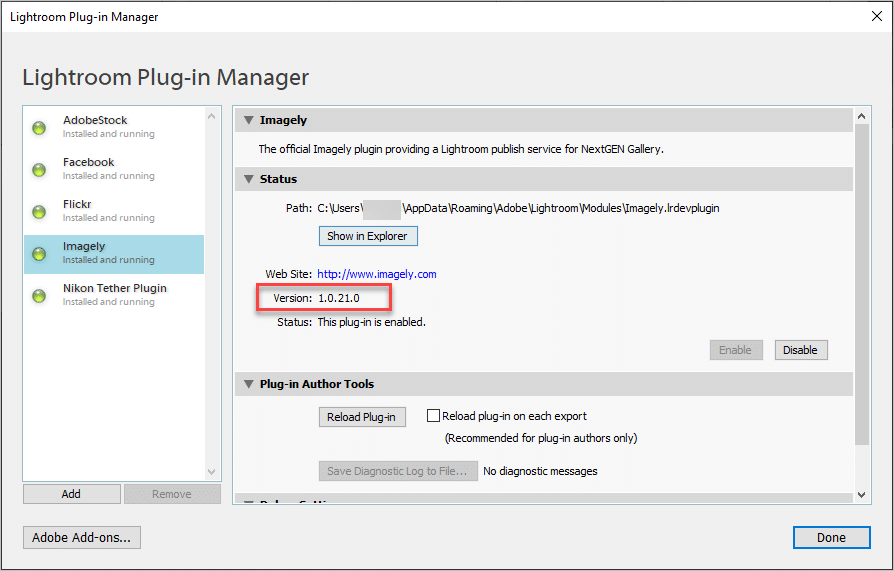Select the Flickr plug-in entry
The width and height of the screenshot is (894, 571).
(x=114, y=211)
